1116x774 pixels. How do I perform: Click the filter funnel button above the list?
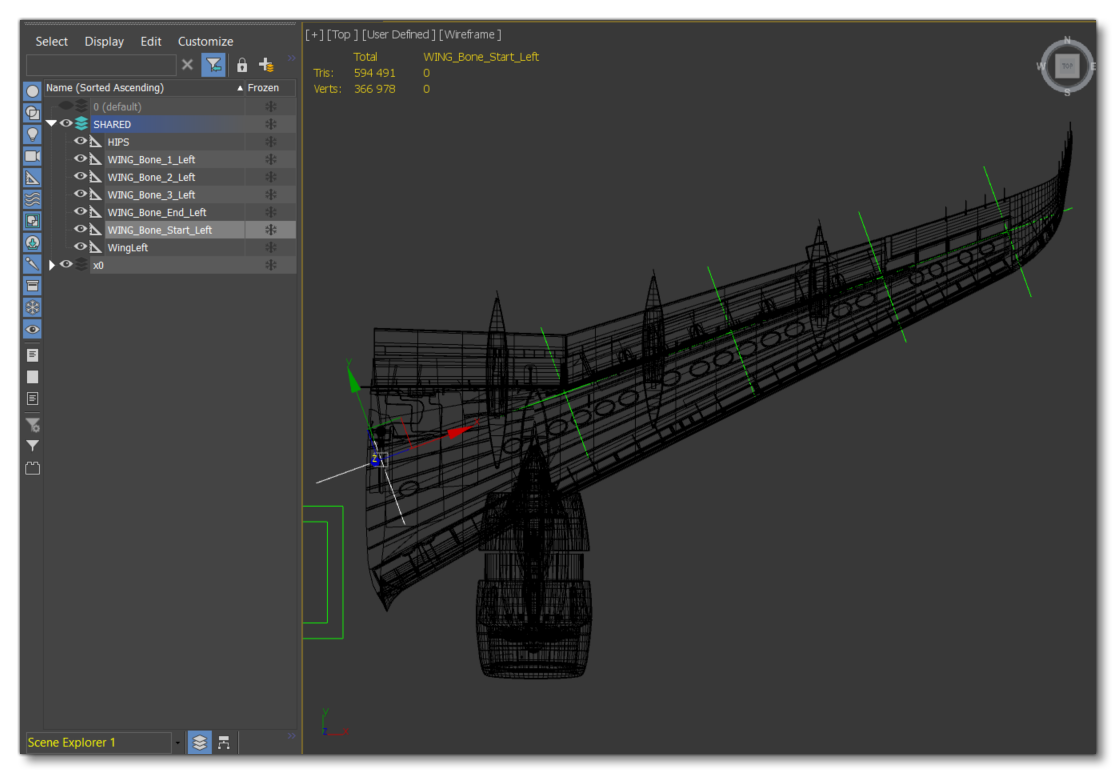(x=216, y=64)
